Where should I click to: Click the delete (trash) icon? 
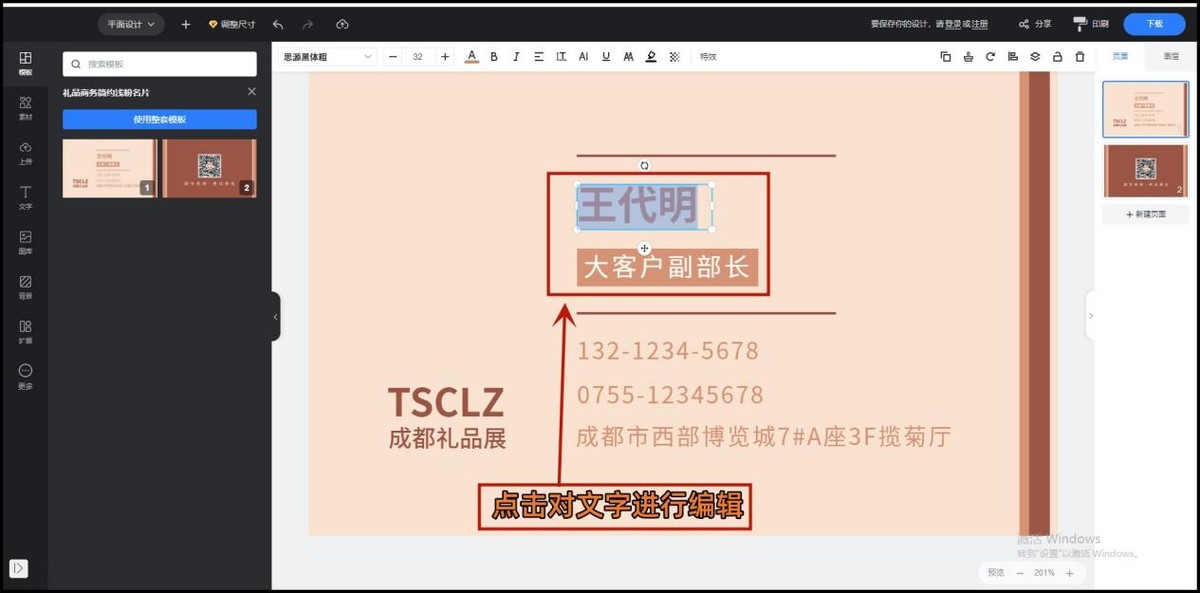point(1080,57)
